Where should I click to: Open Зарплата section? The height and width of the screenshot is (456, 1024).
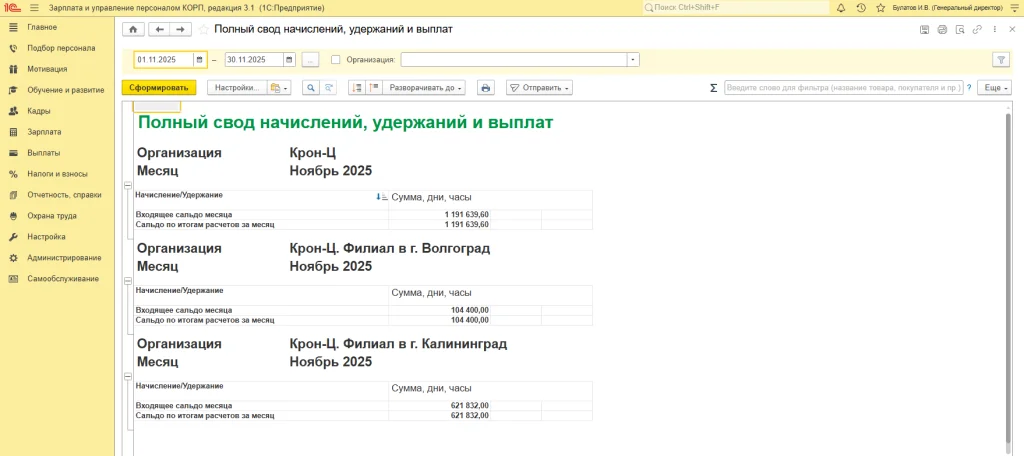click(x=44, y=132)
